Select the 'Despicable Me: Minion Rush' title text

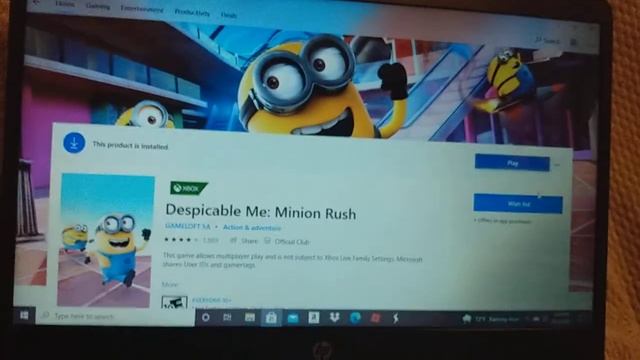click(x=260, y=211)
